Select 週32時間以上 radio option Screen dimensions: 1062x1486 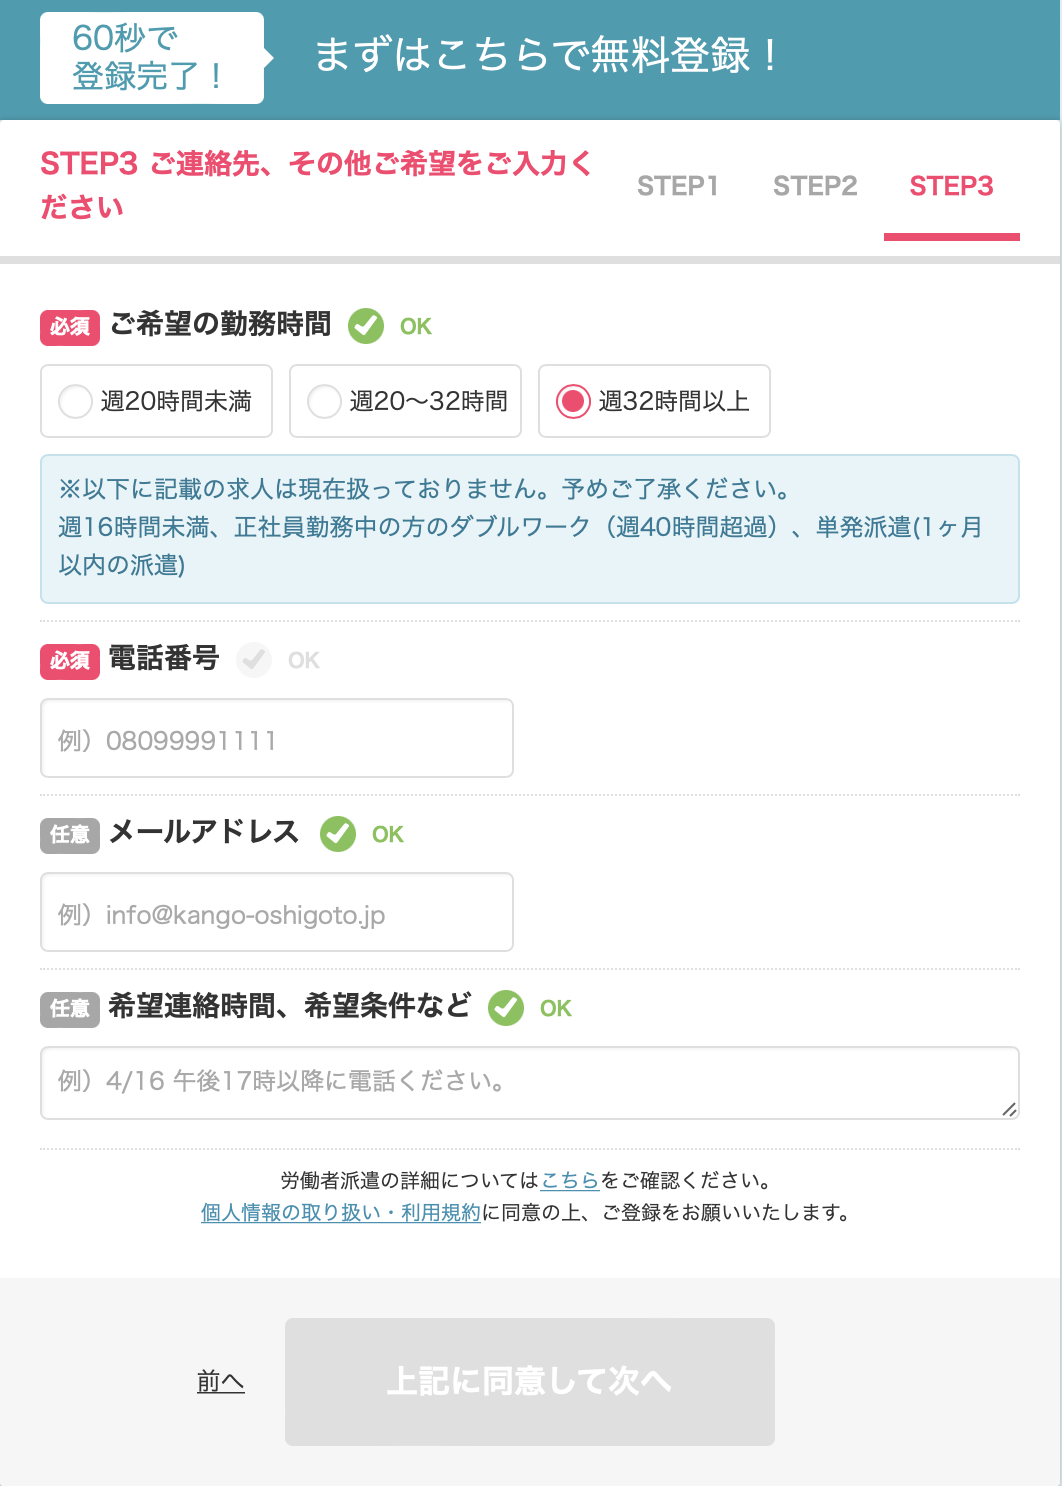(x=654, y=401)
